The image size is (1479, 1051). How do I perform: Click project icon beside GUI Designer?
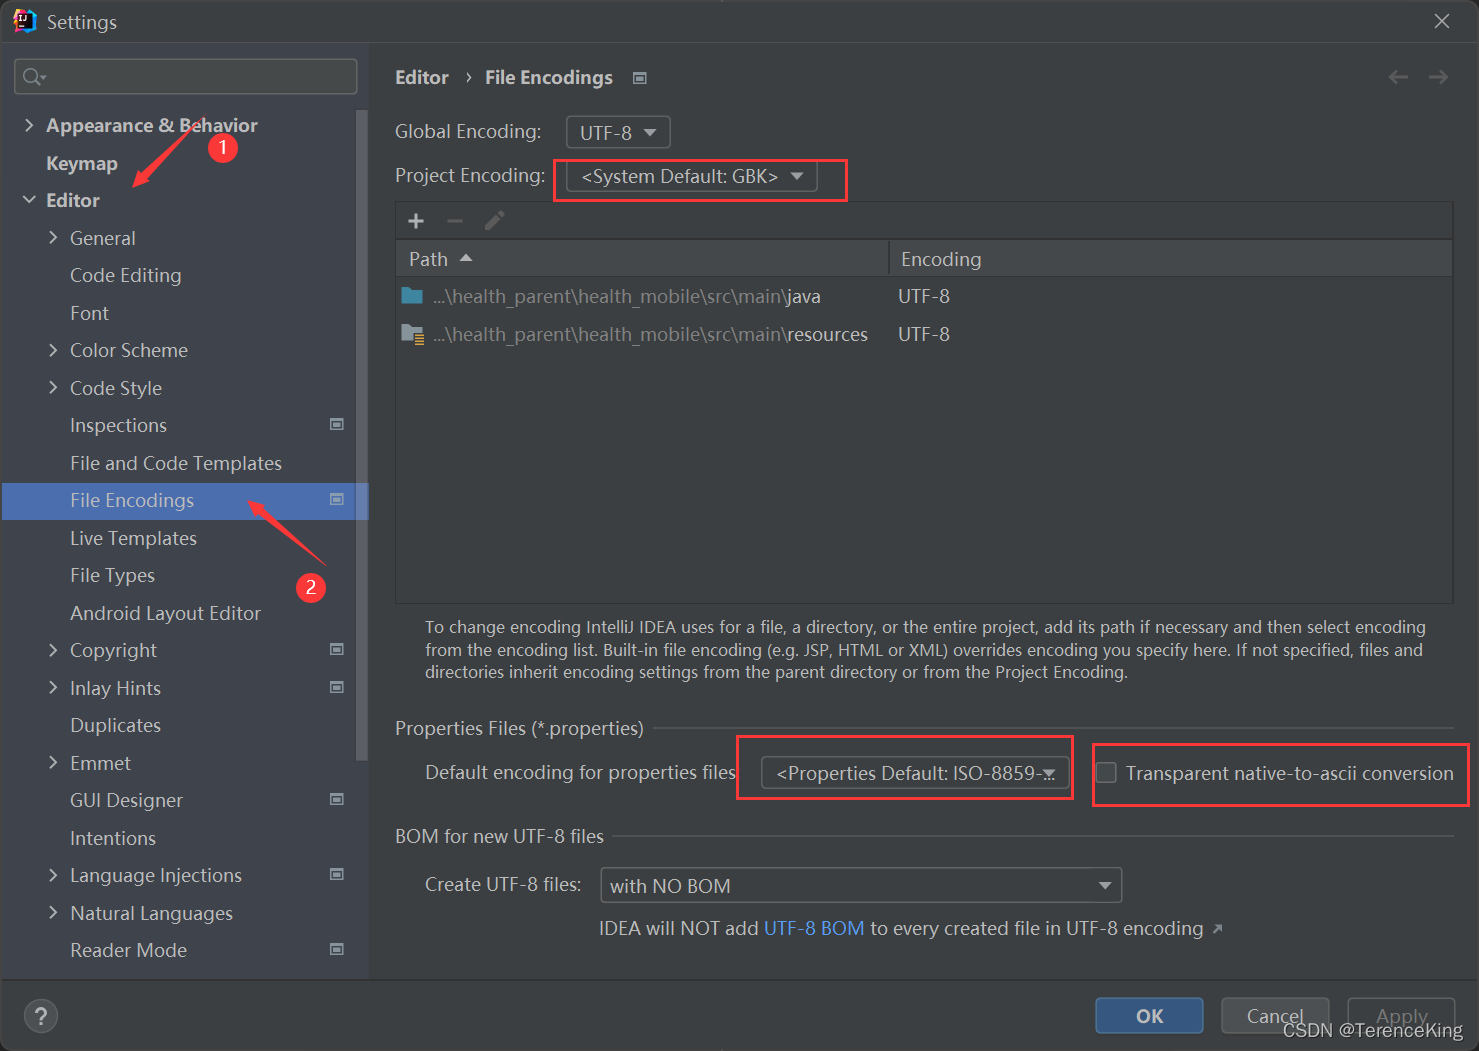(x=337, y=799)
